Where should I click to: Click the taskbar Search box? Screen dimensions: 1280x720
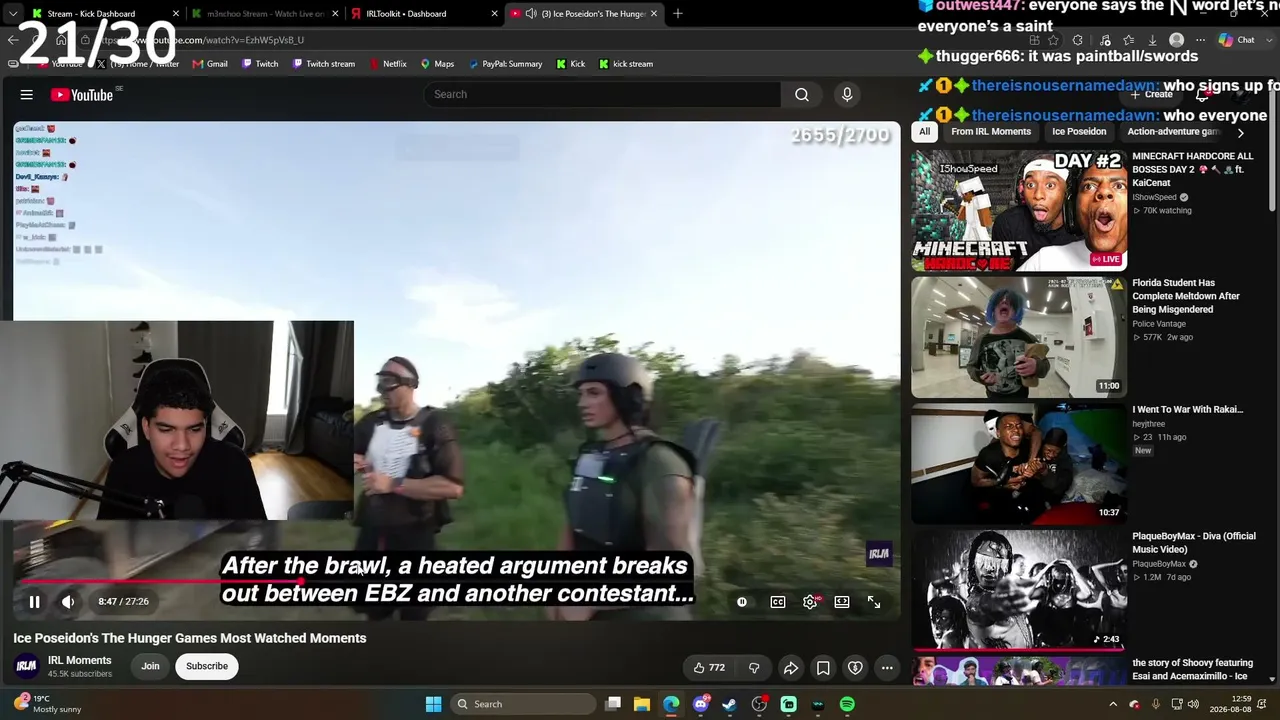[522, 704]
